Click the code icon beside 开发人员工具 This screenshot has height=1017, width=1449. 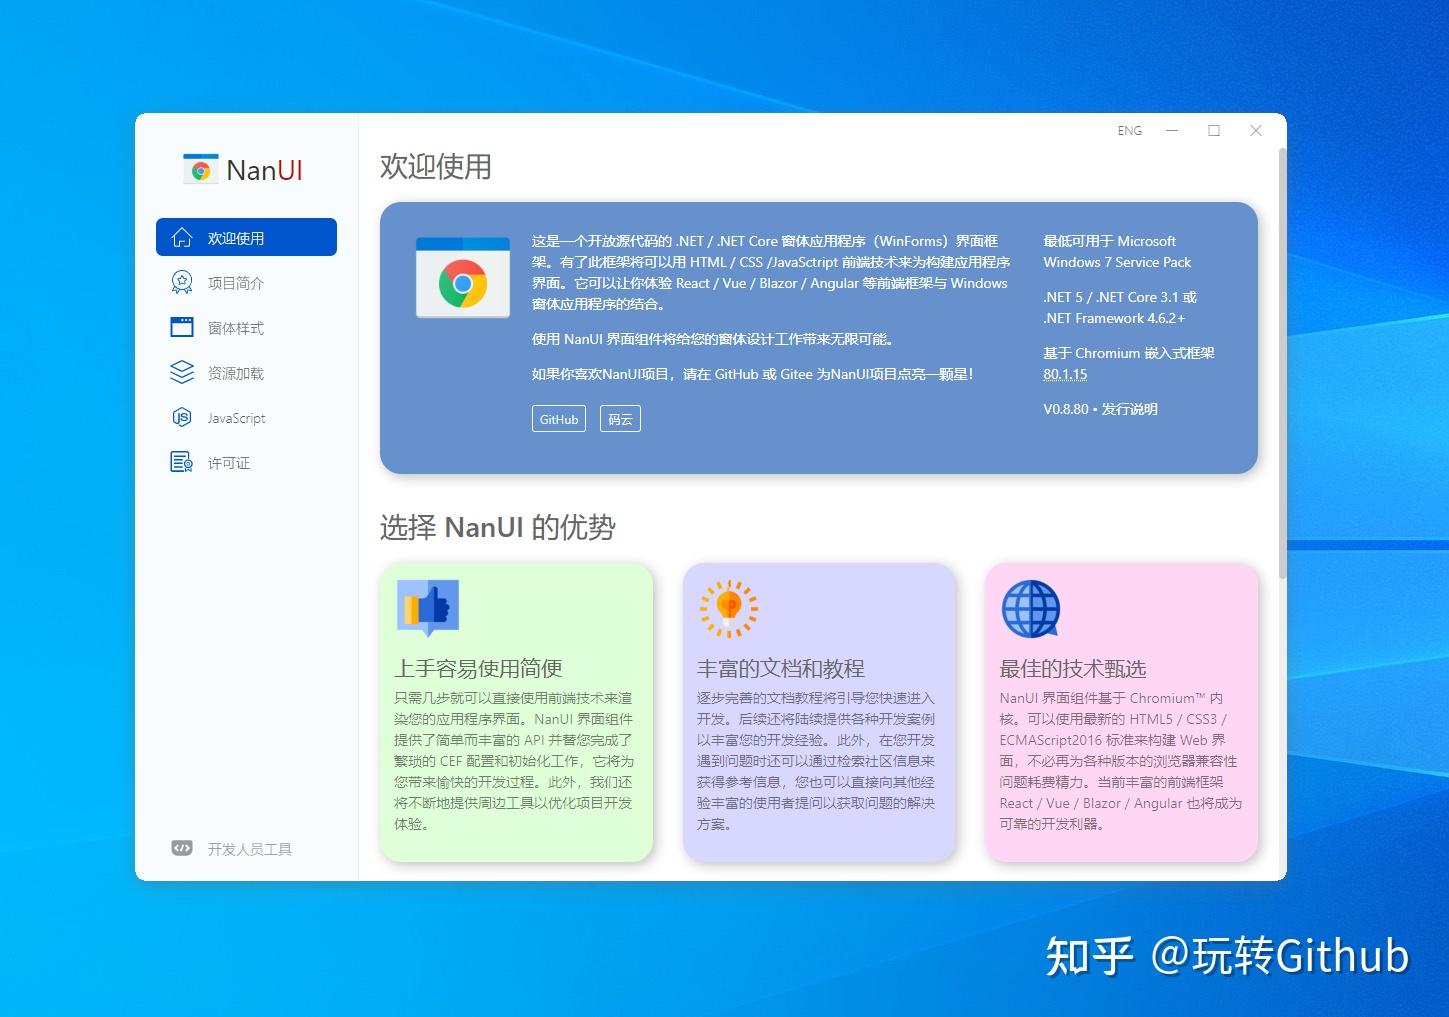point(181,848)
